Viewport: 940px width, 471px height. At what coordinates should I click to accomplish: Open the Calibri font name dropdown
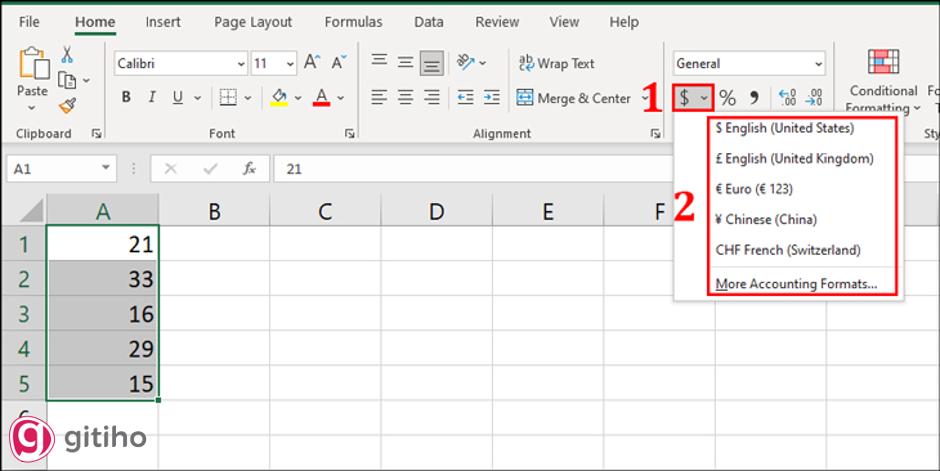pyautogui.click(x=241, y=64)
